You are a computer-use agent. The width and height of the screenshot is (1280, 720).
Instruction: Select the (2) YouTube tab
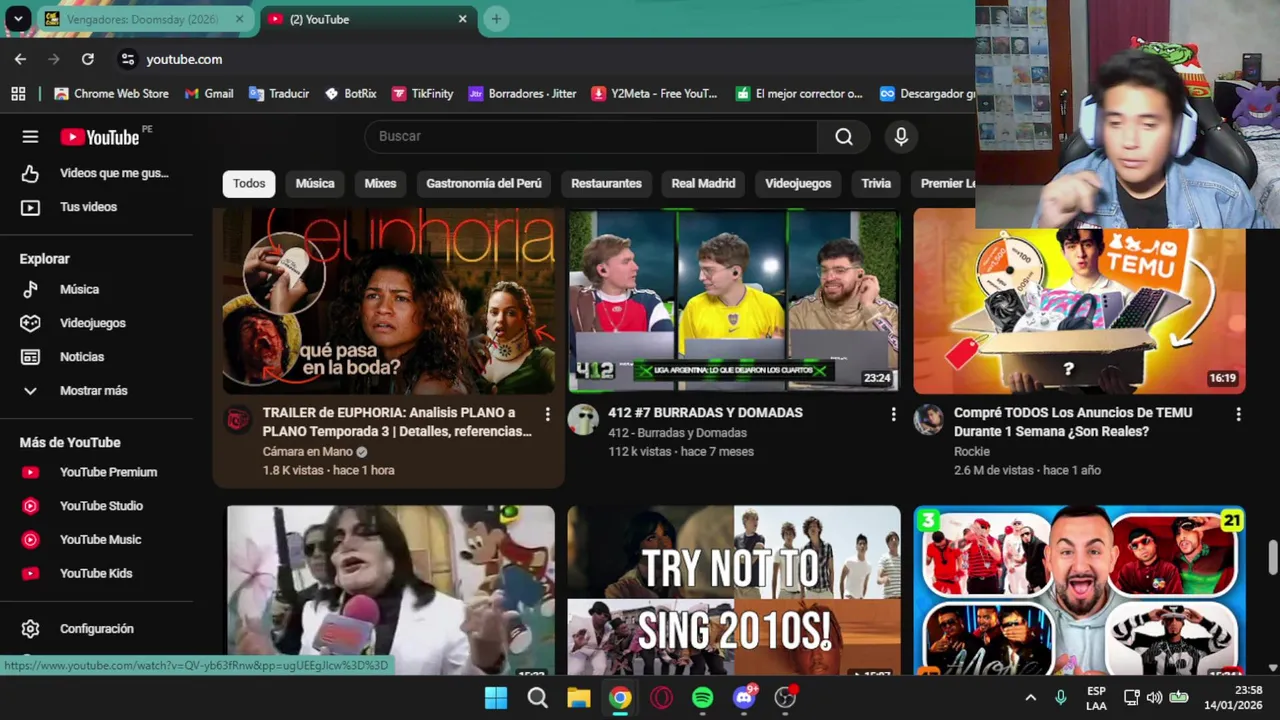[x=369, y=19]
